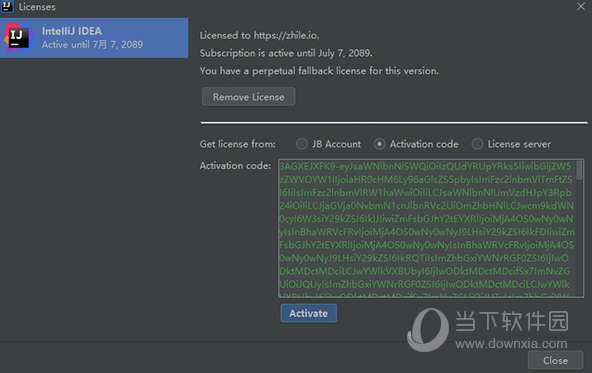Select the IntelliJ IDEA license entry
This screenshot has width=592, height=373.
click(94, 38)
